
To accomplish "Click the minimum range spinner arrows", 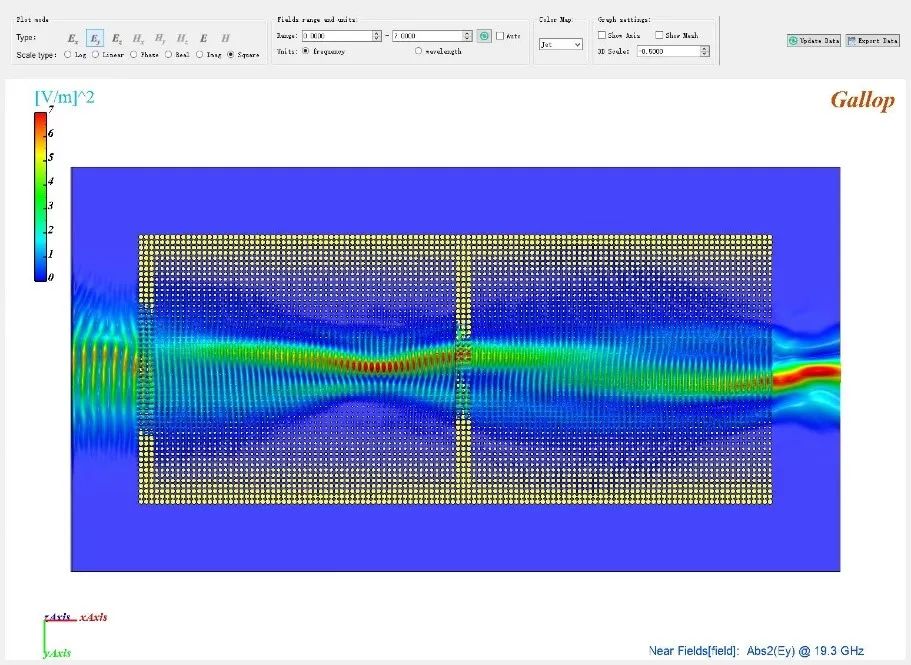I will tap(376, 36).
